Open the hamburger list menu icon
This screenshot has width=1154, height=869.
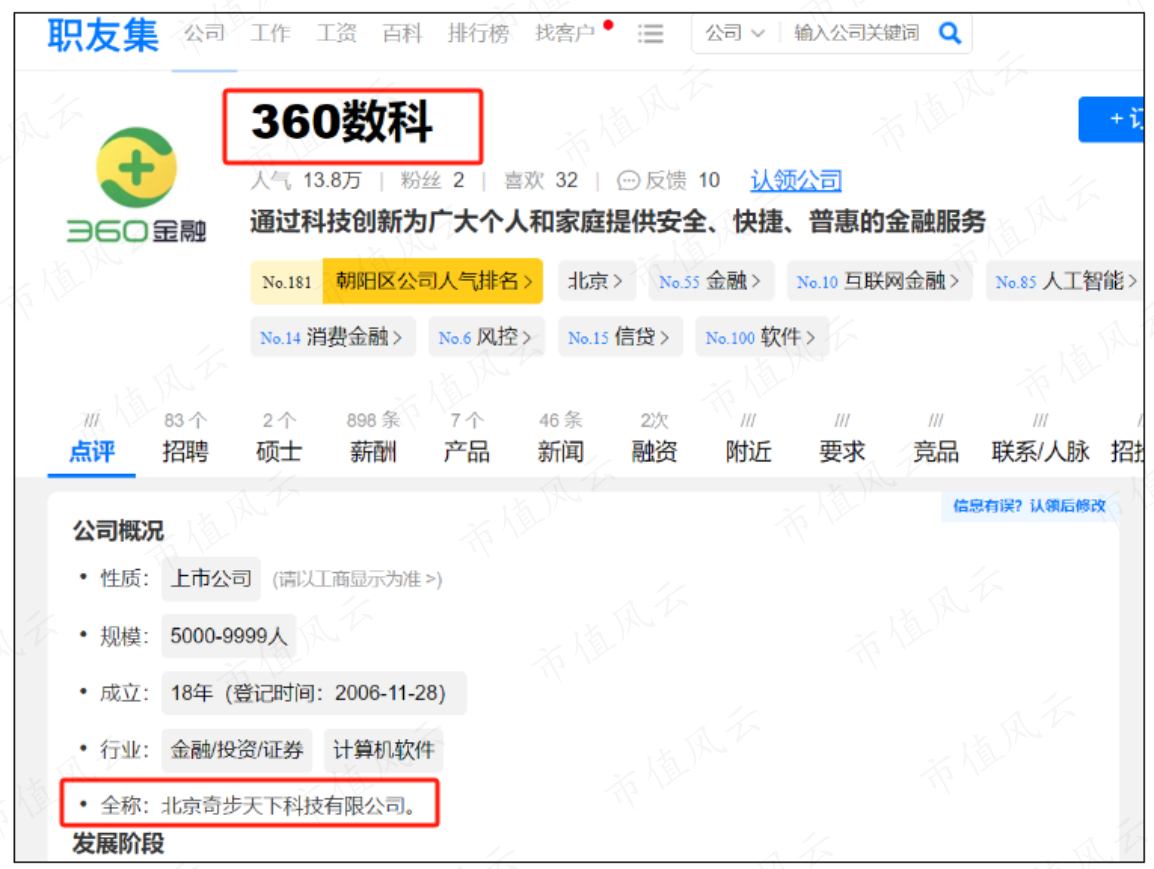(x=650, y=34)
